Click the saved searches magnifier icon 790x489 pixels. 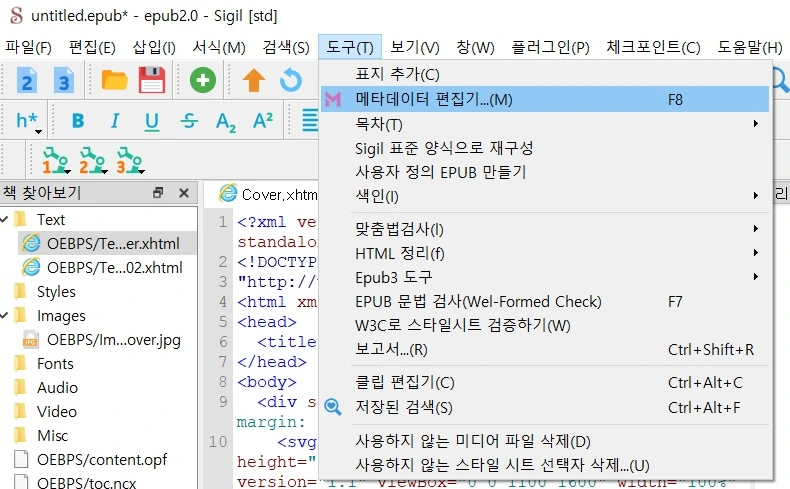pyautogui.click(x=333, y=407)
